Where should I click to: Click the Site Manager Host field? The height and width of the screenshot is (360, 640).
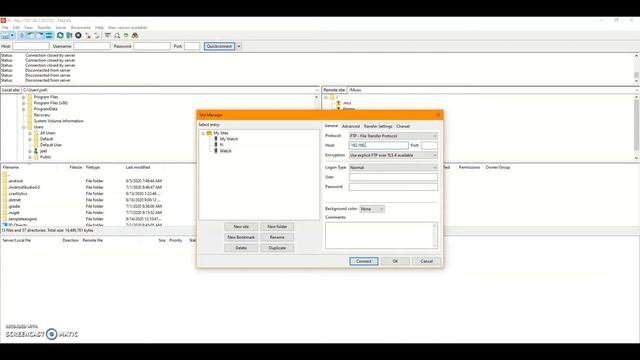(378, 145)
